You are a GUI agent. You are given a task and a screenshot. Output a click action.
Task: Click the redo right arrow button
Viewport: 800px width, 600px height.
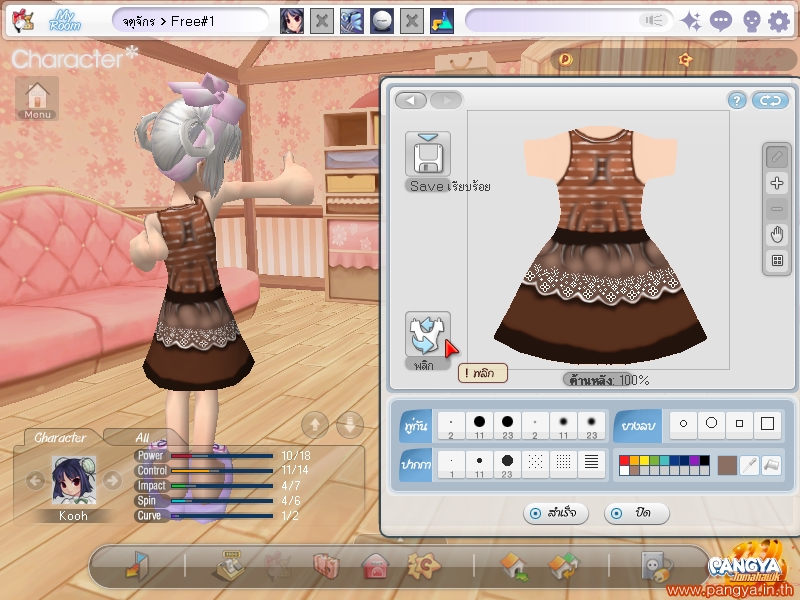446,101
